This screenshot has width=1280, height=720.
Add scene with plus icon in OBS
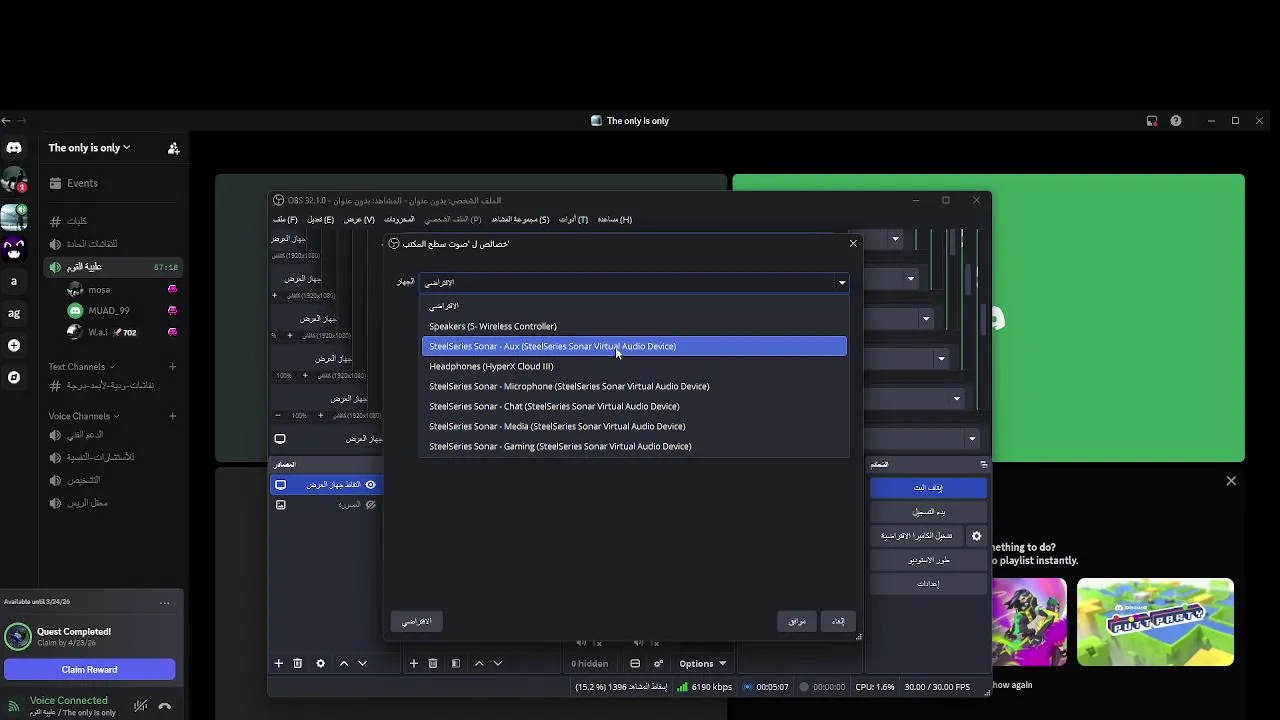point(279,663)
